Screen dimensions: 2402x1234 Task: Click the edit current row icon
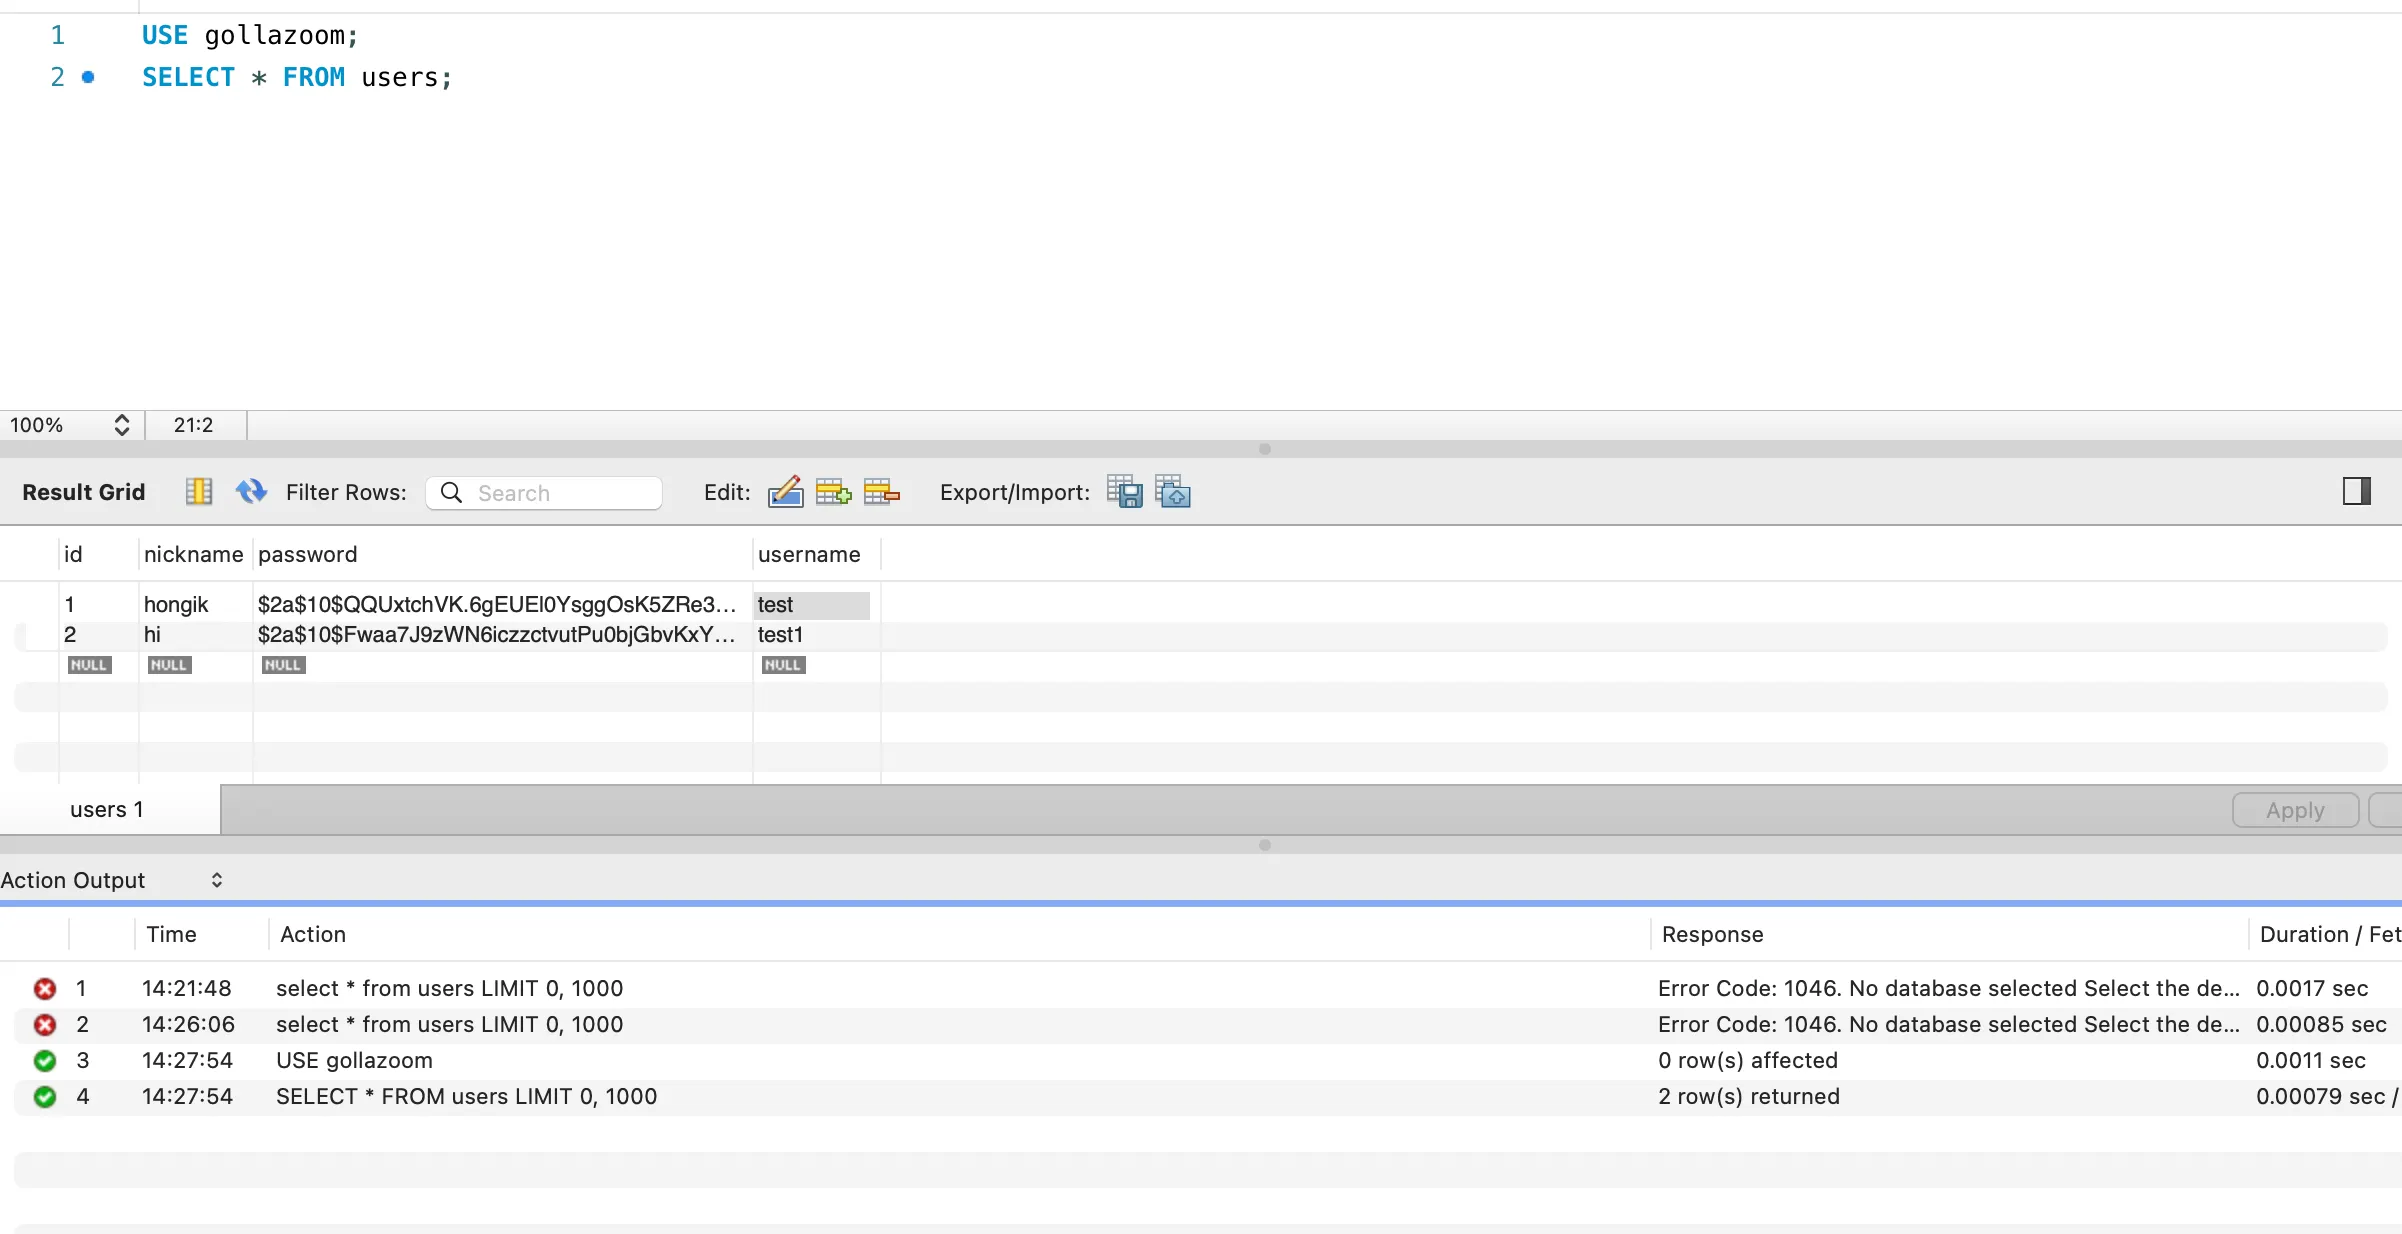click(785, 492)
